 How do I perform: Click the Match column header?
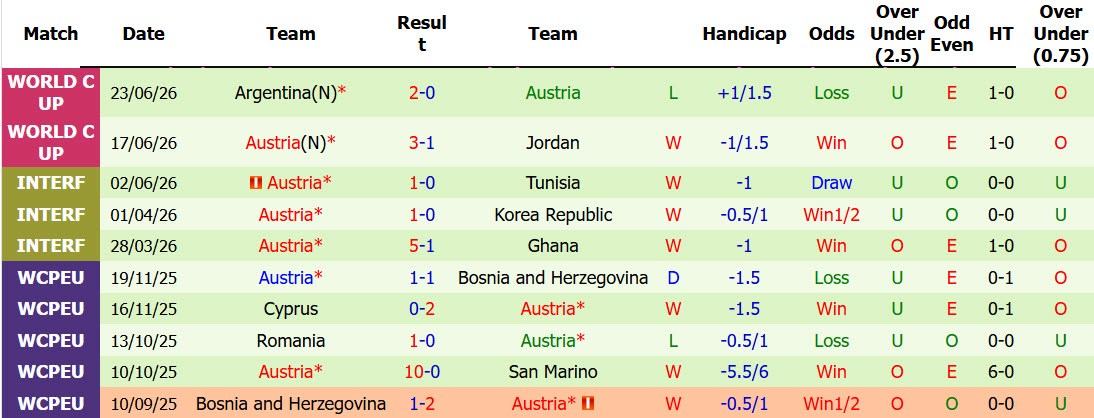(x=50, y=33)
